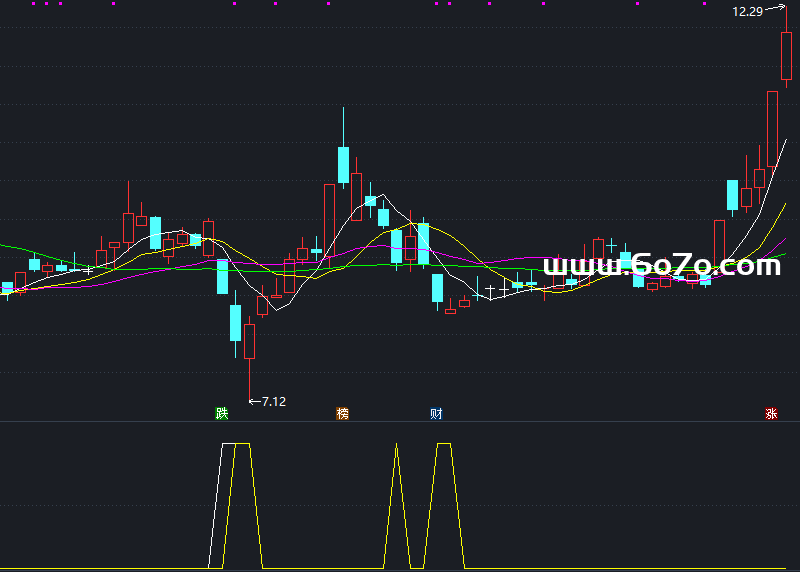Image resolution: width=800 pixels, height=572 pixels.
Task: Click the latest red candlestick below 12.29
Action: 786,55
